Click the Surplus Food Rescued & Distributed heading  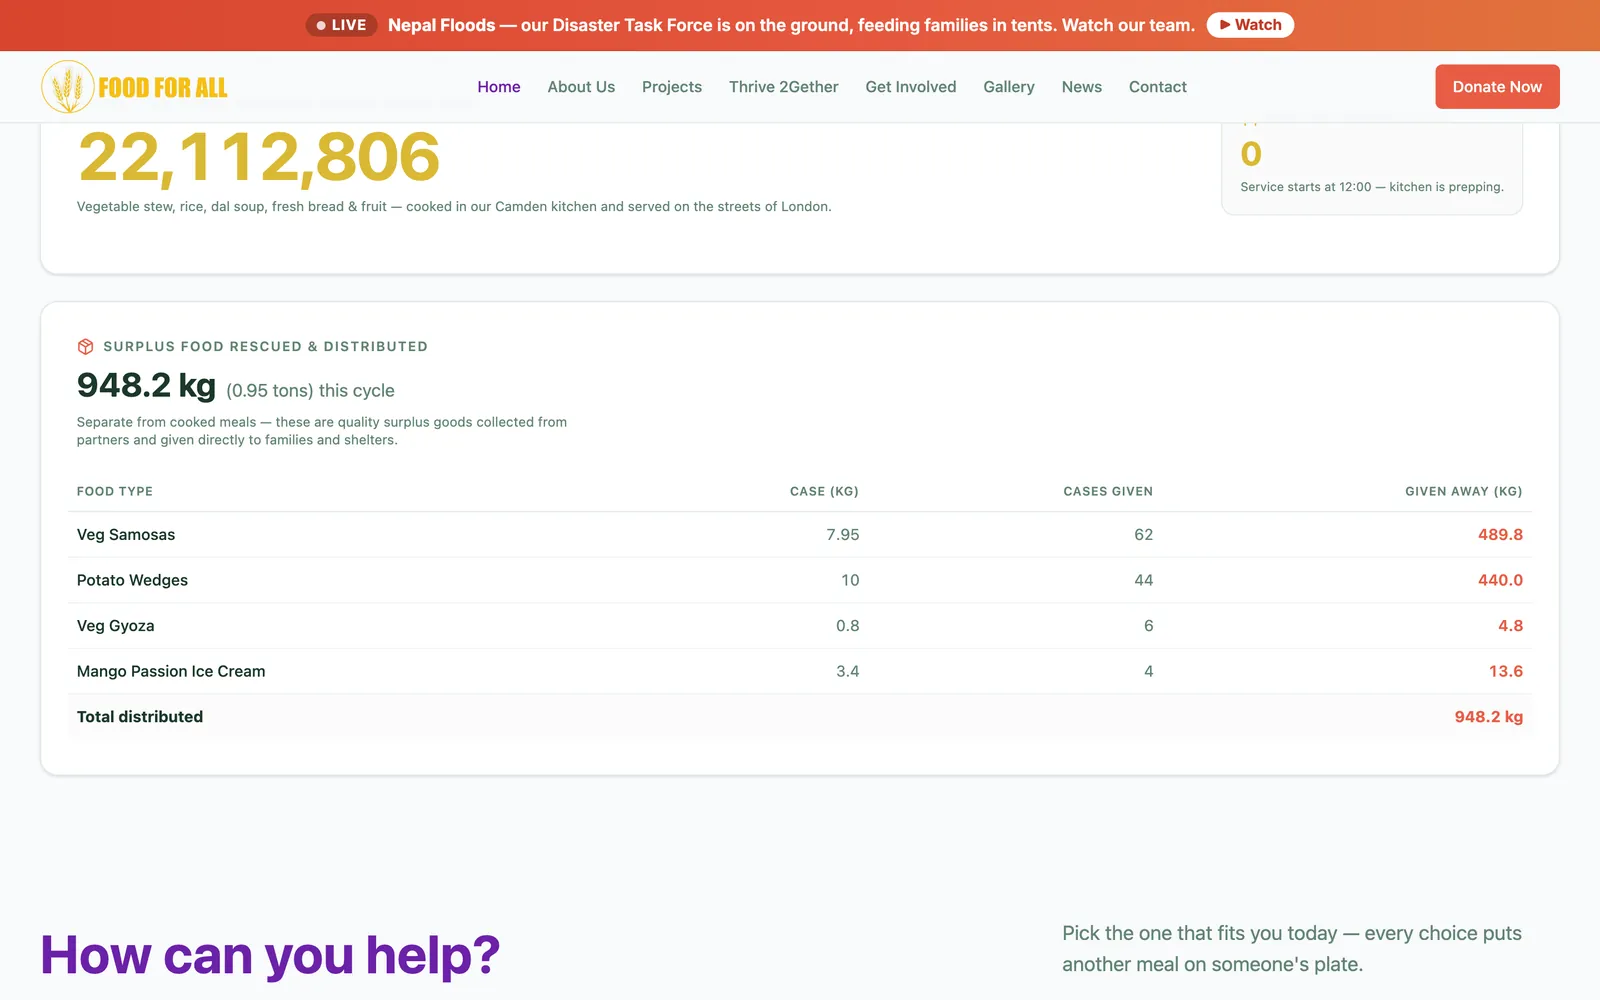tap(265, 346)
